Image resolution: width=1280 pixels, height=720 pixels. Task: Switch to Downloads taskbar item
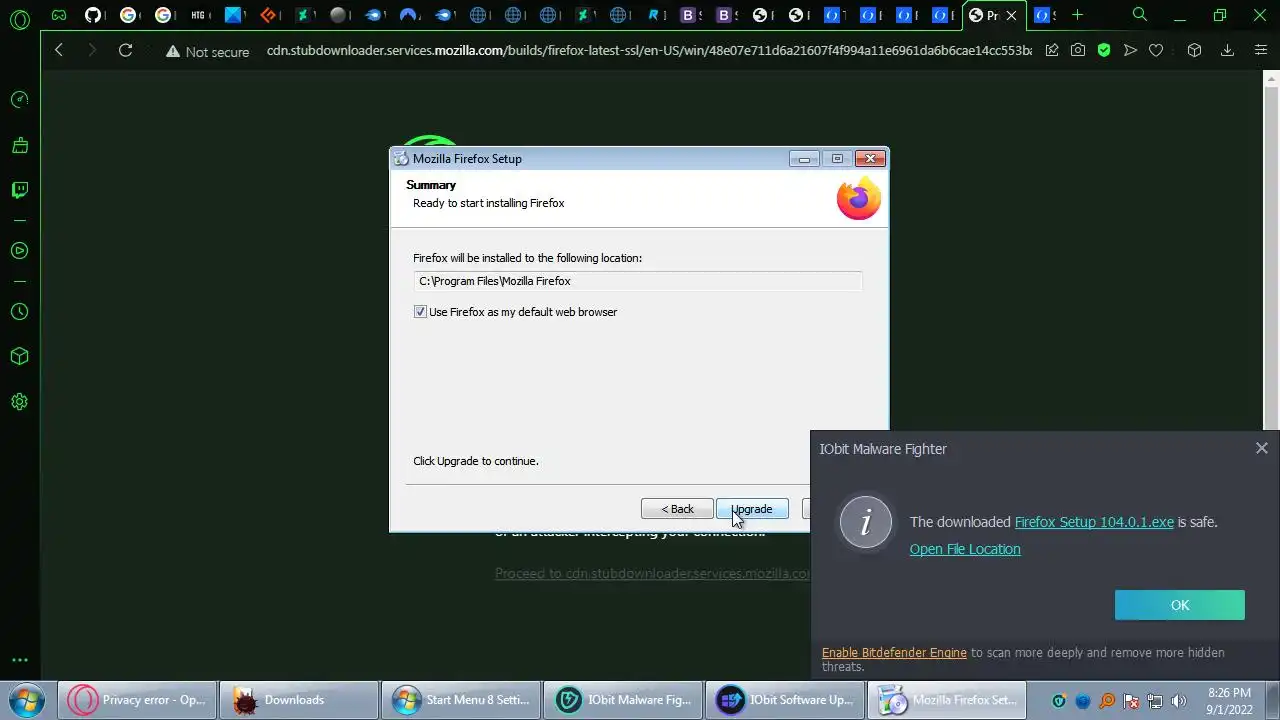299,700
